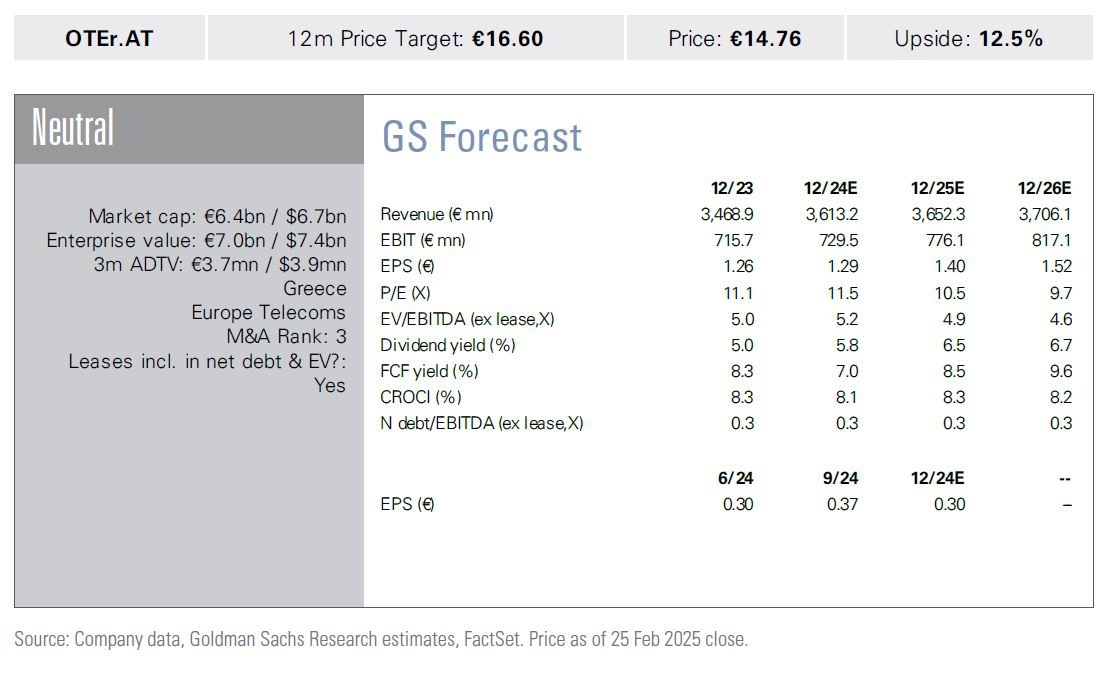Click the Europe Telecoms sector text
Image resolution: width=1108 pixels, height=674 pixels.
(268, 313)
